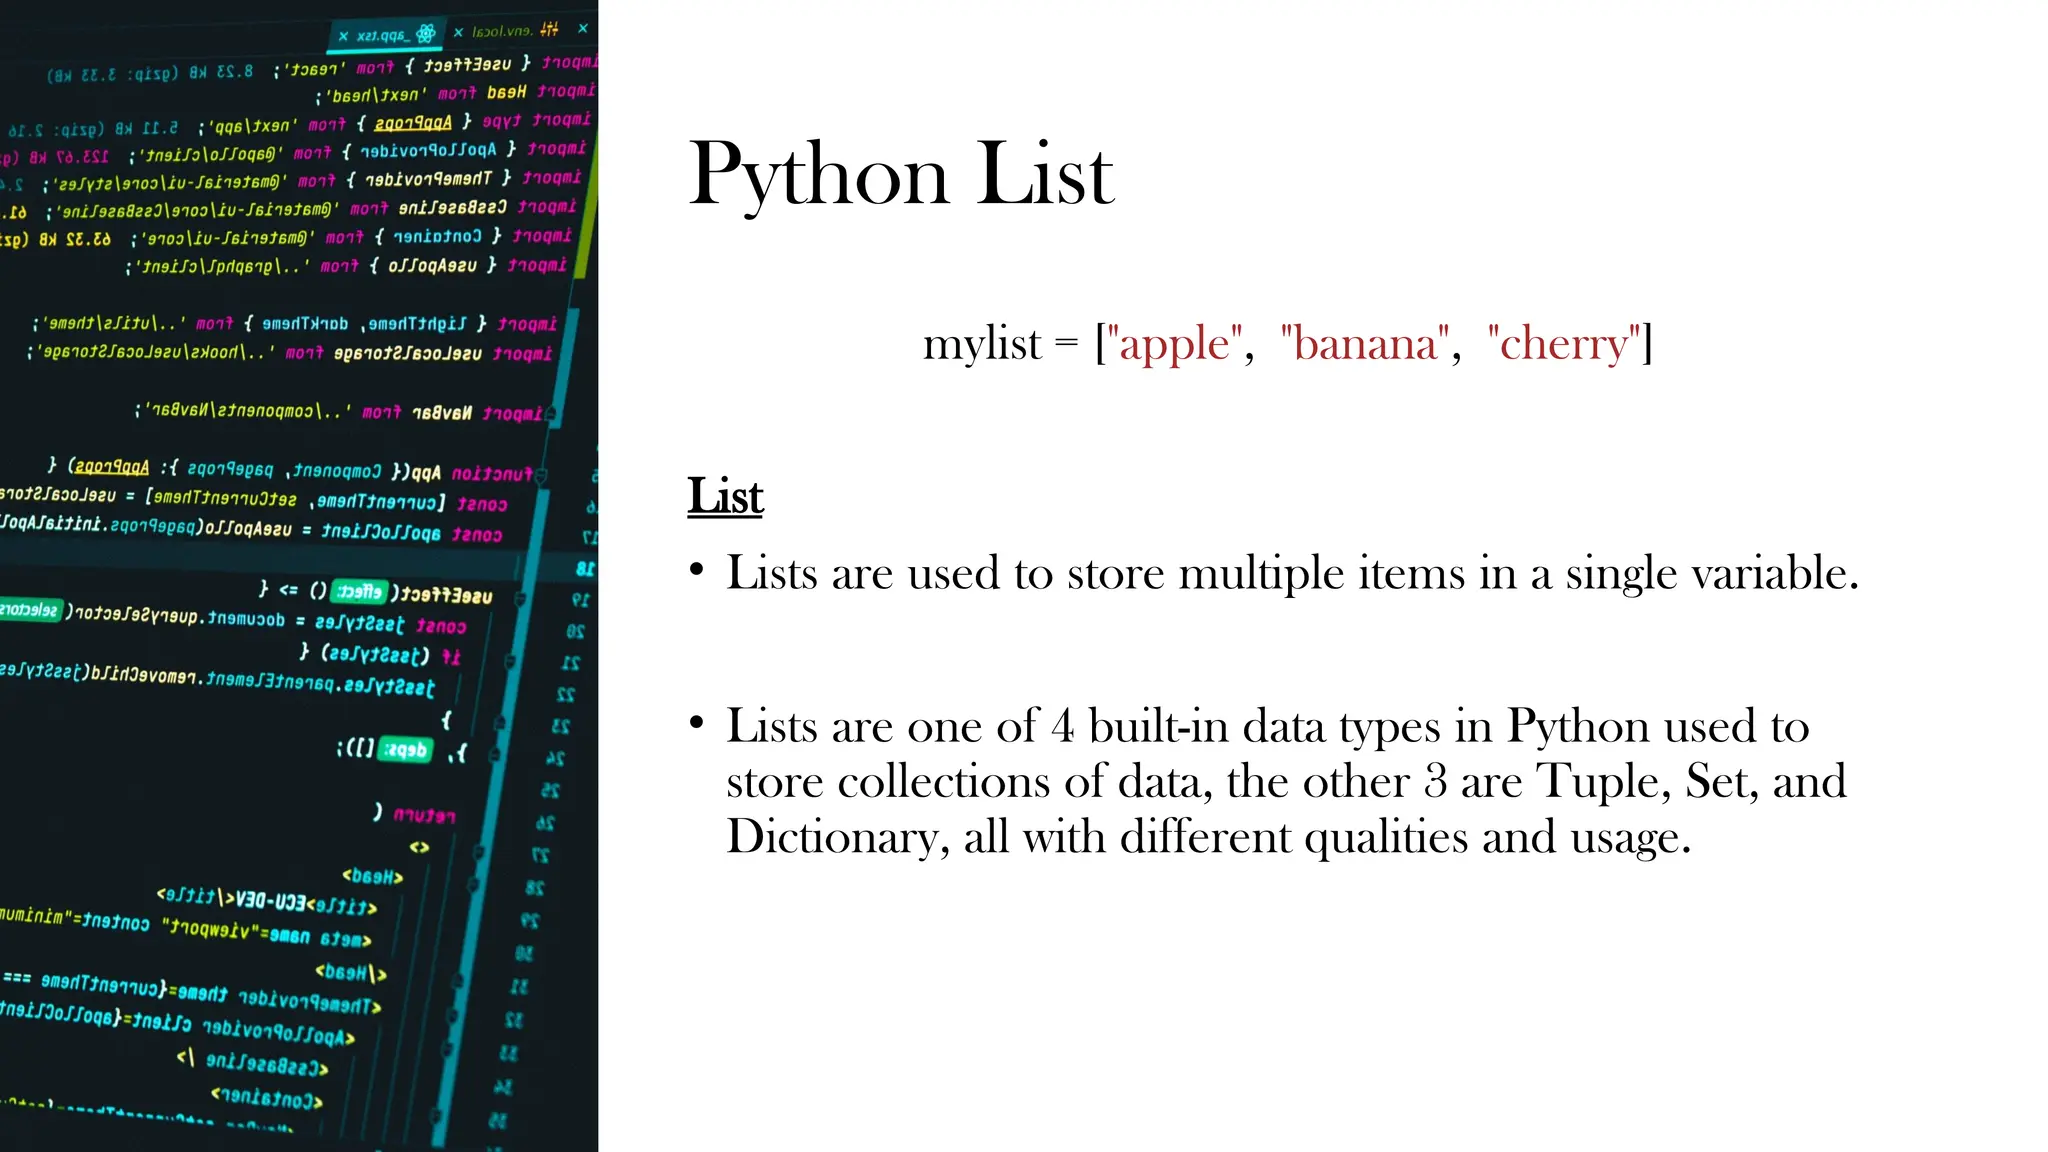Click the green 'selector' inlay hint badge
Screen dimensions: 2048x1152
[30, 610]
